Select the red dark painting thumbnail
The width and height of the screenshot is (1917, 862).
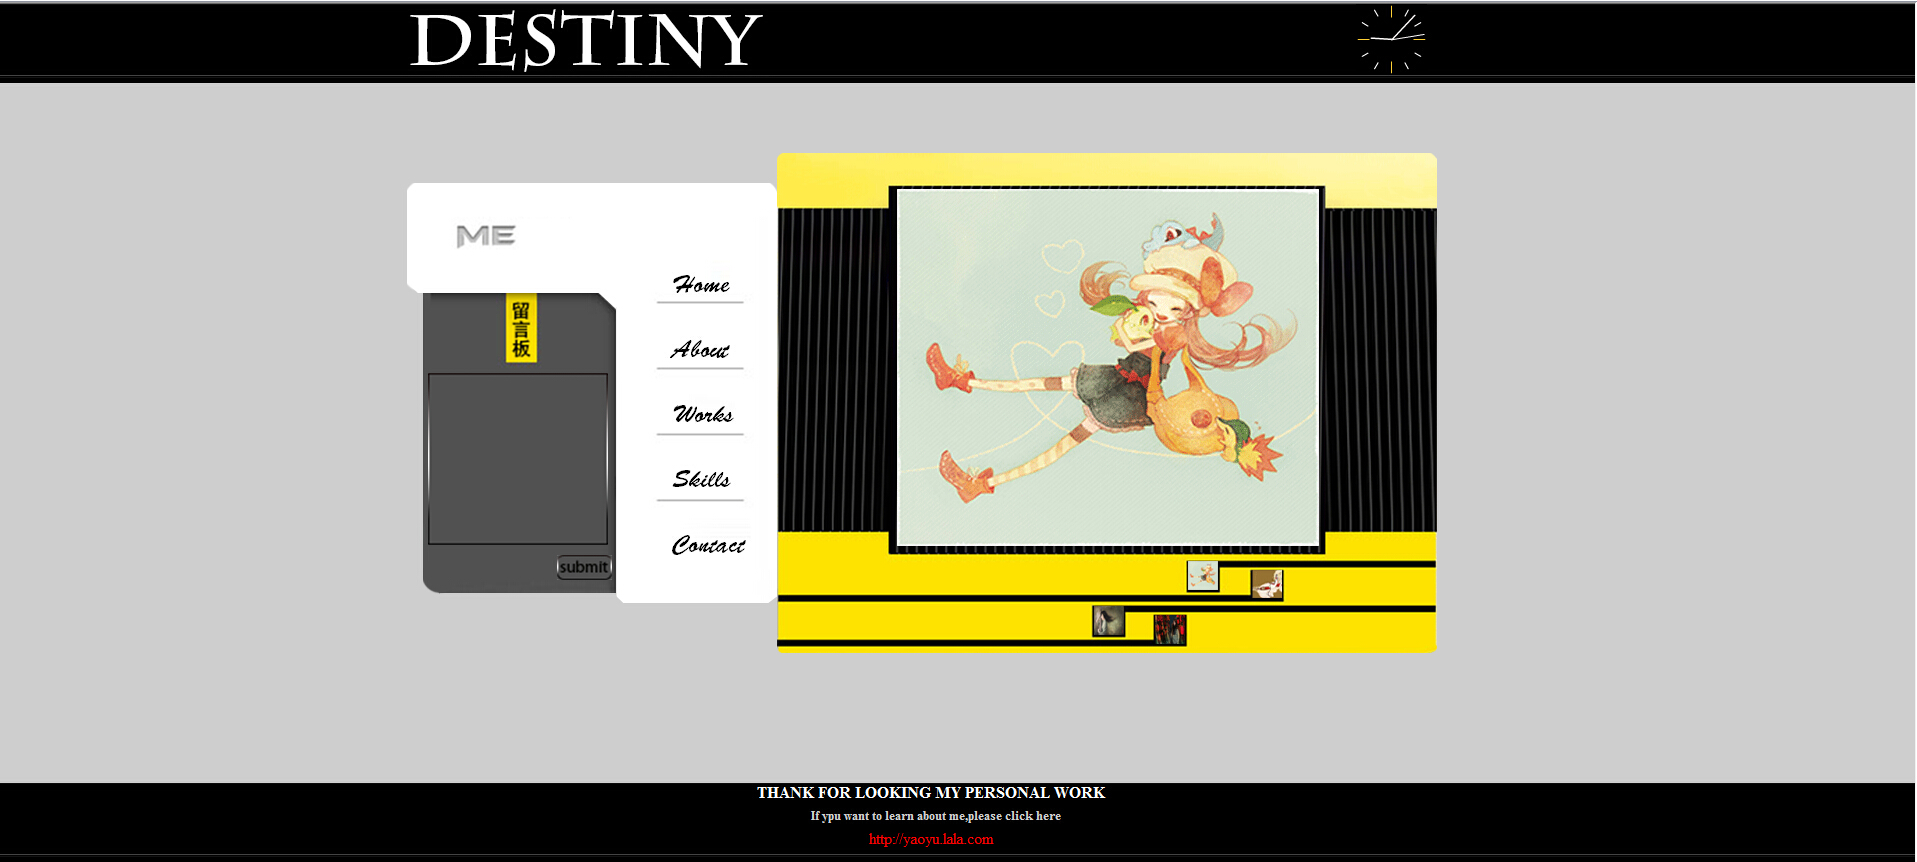pyautogui.click(x=1170, y=630)
